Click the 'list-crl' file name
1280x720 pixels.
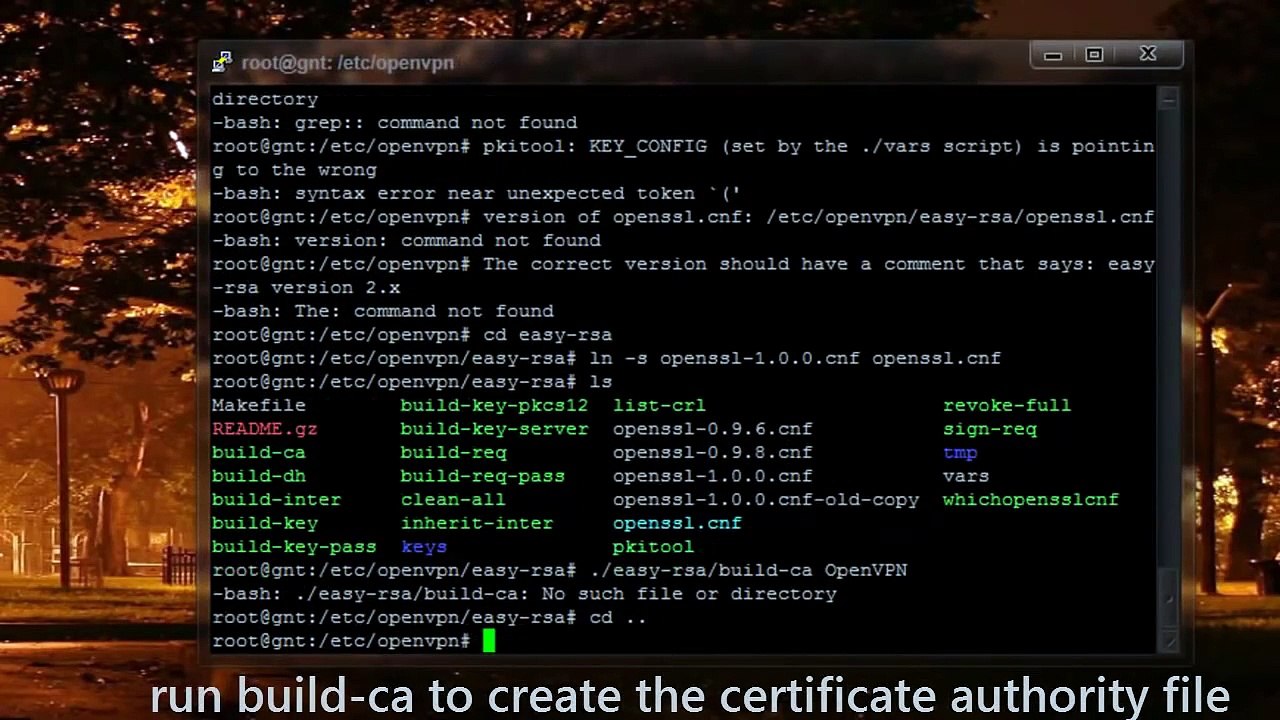(659, 405)
